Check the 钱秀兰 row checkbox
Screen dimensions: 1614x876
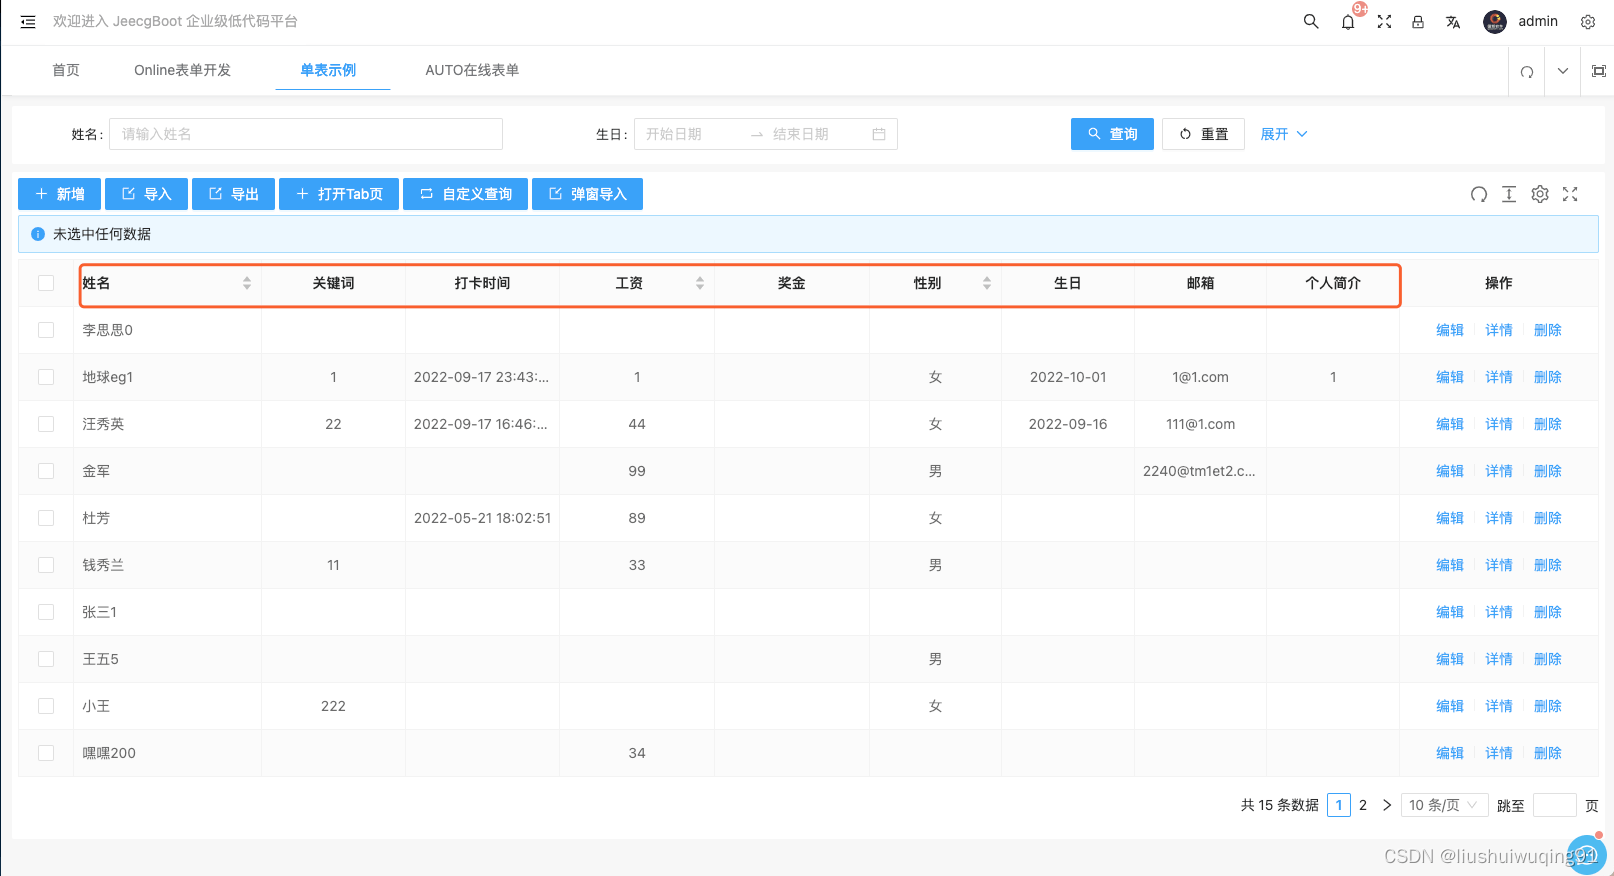pos(46,565)
